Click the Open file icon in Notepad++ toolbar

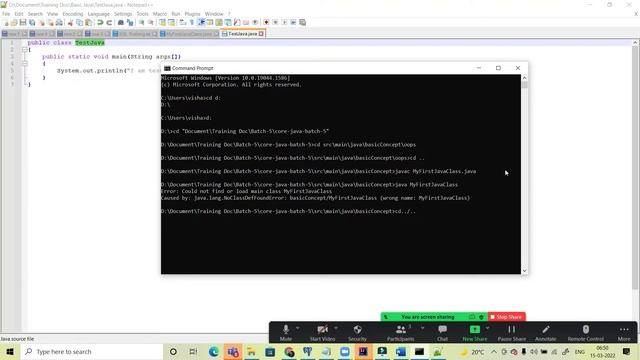pos(14,22)
